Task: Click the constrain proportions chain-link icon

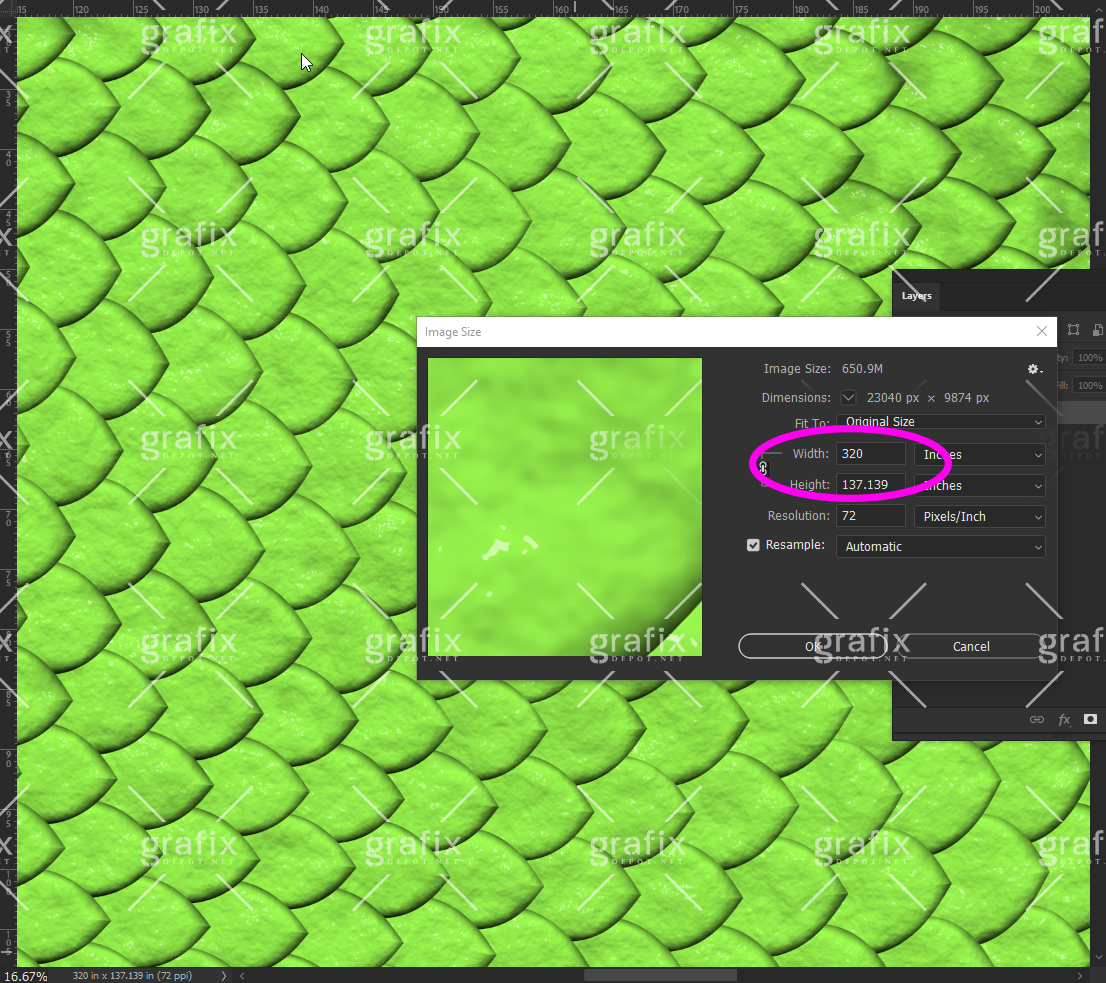Action: (x=763, y=468)
